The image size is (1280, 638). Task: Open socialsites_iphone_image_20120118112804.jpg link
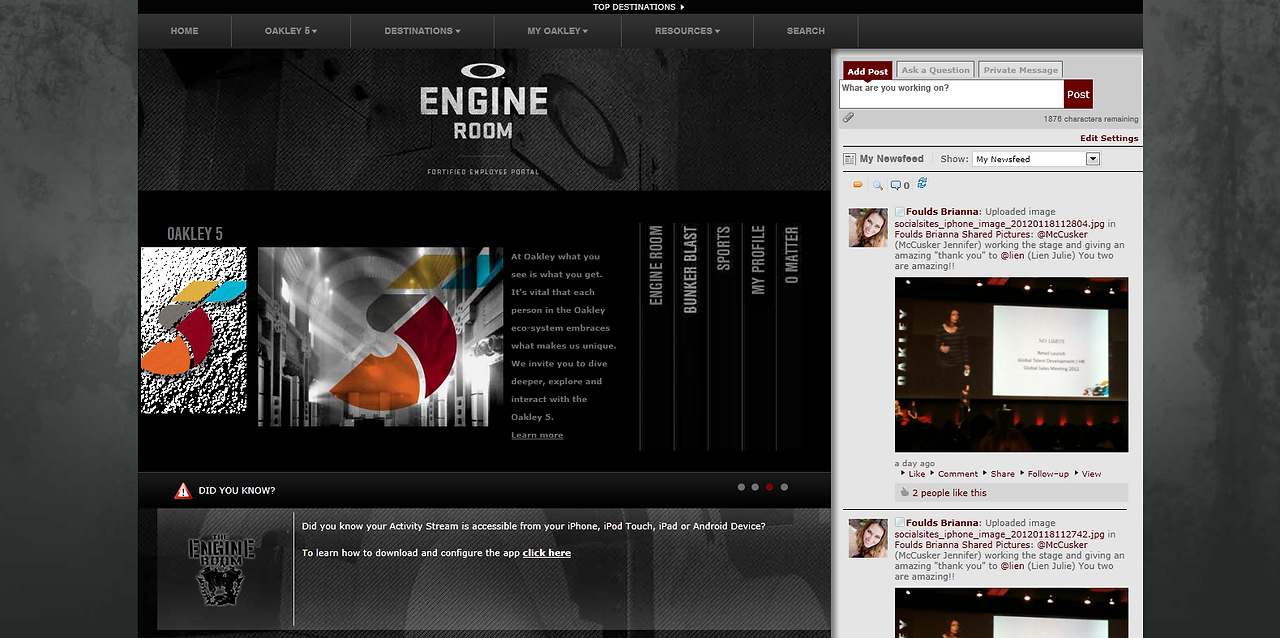(1000, 224)
